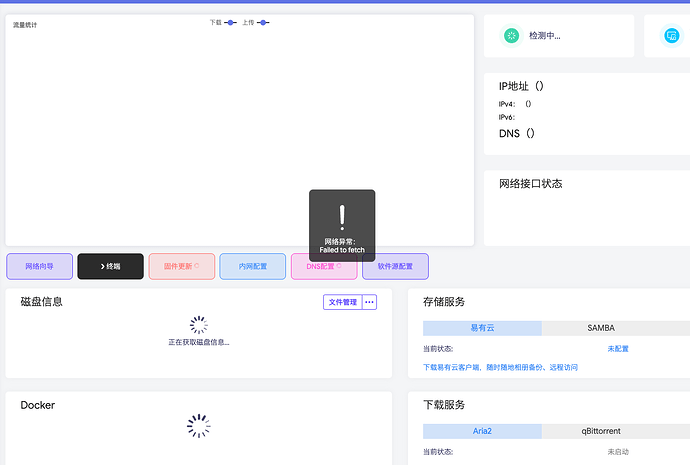Select the Aria2 download service tab

pyautogui.click(x=482, y=431)
